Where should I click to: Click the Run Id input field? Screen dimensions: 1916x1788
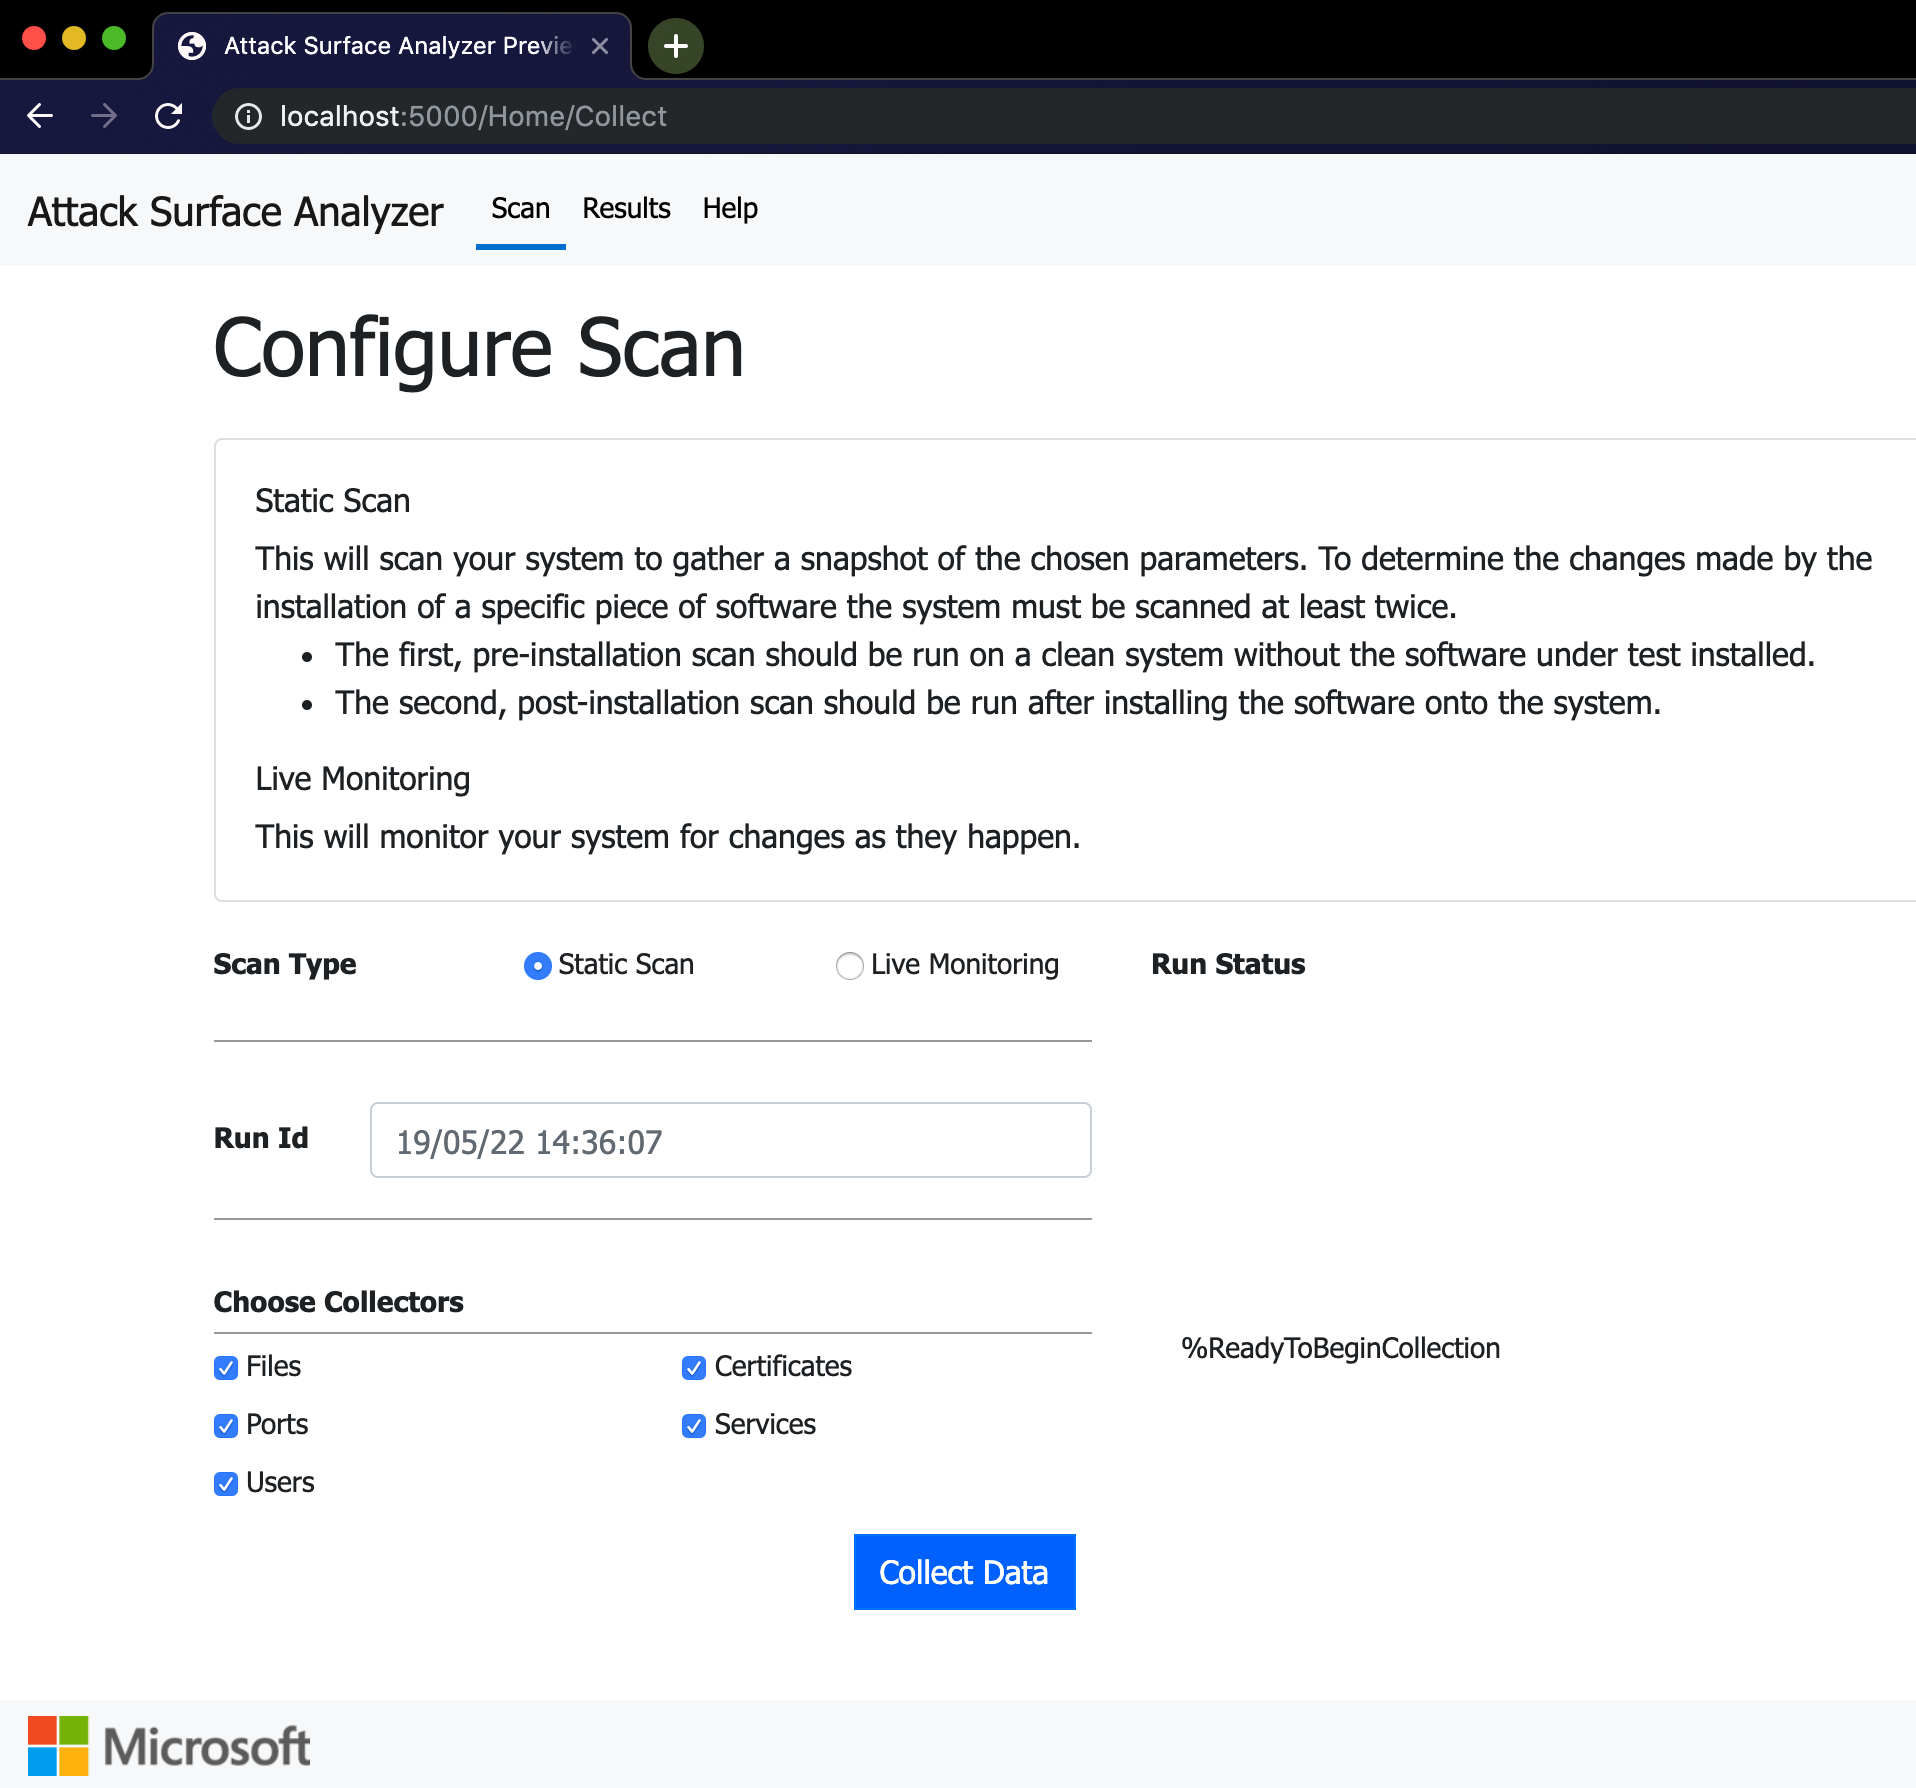[731, 1140]
